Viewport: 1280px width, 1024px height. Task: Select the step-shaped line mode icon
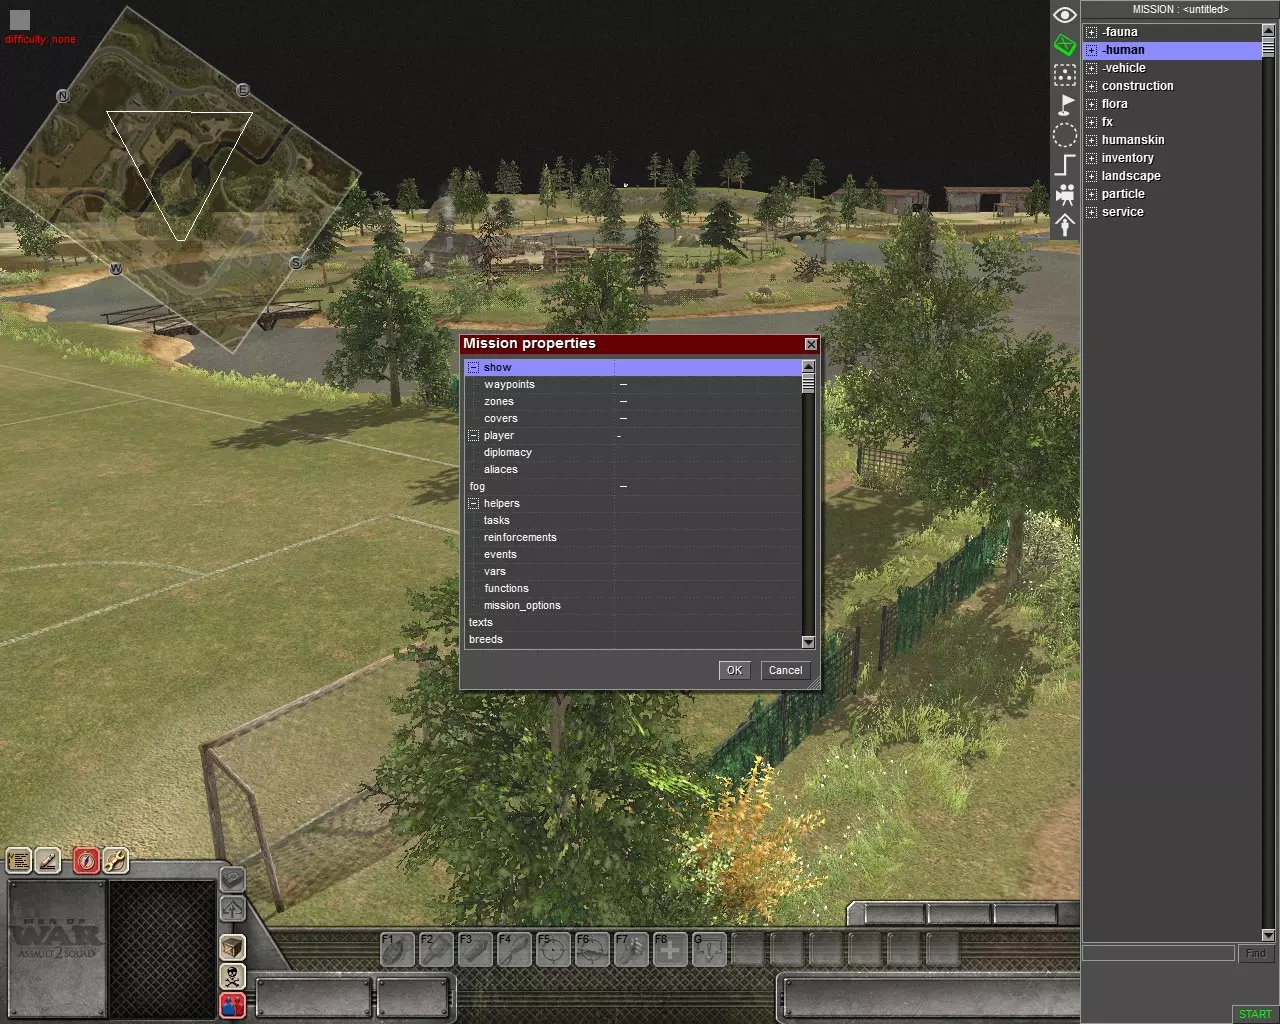[1065, 165]
